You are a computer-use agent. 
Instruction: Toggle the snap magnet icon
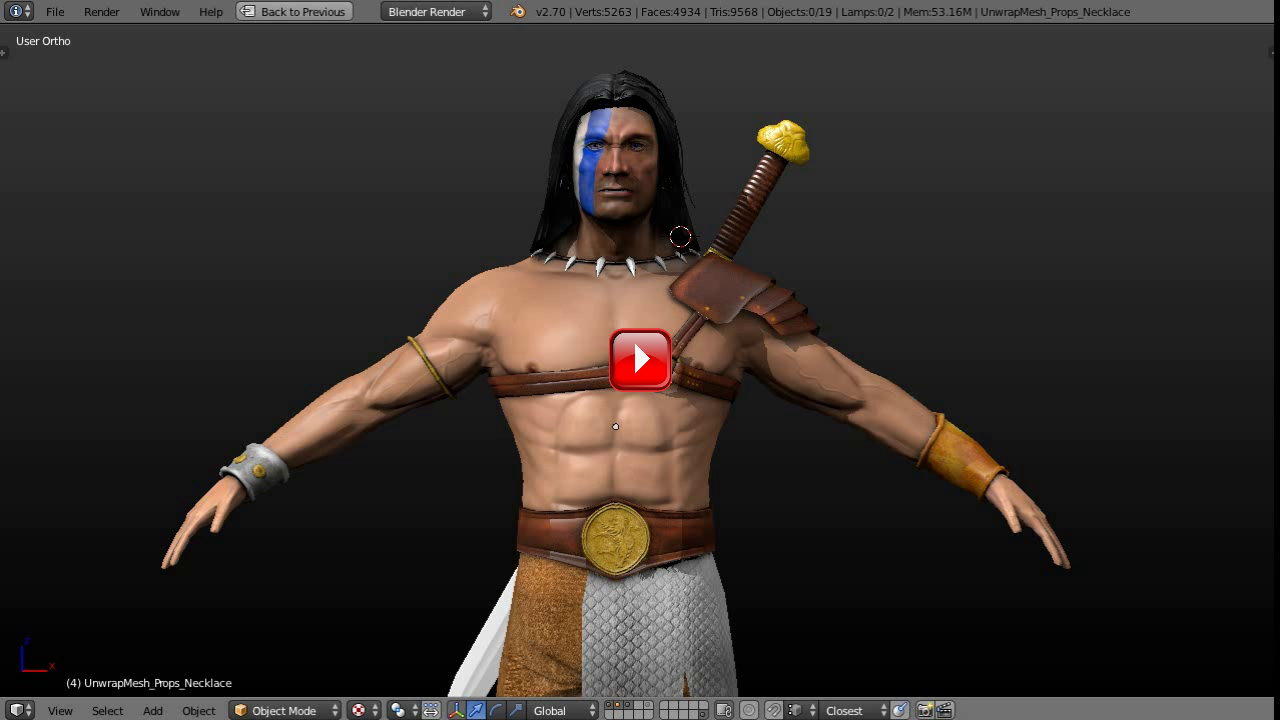(774, 710)
